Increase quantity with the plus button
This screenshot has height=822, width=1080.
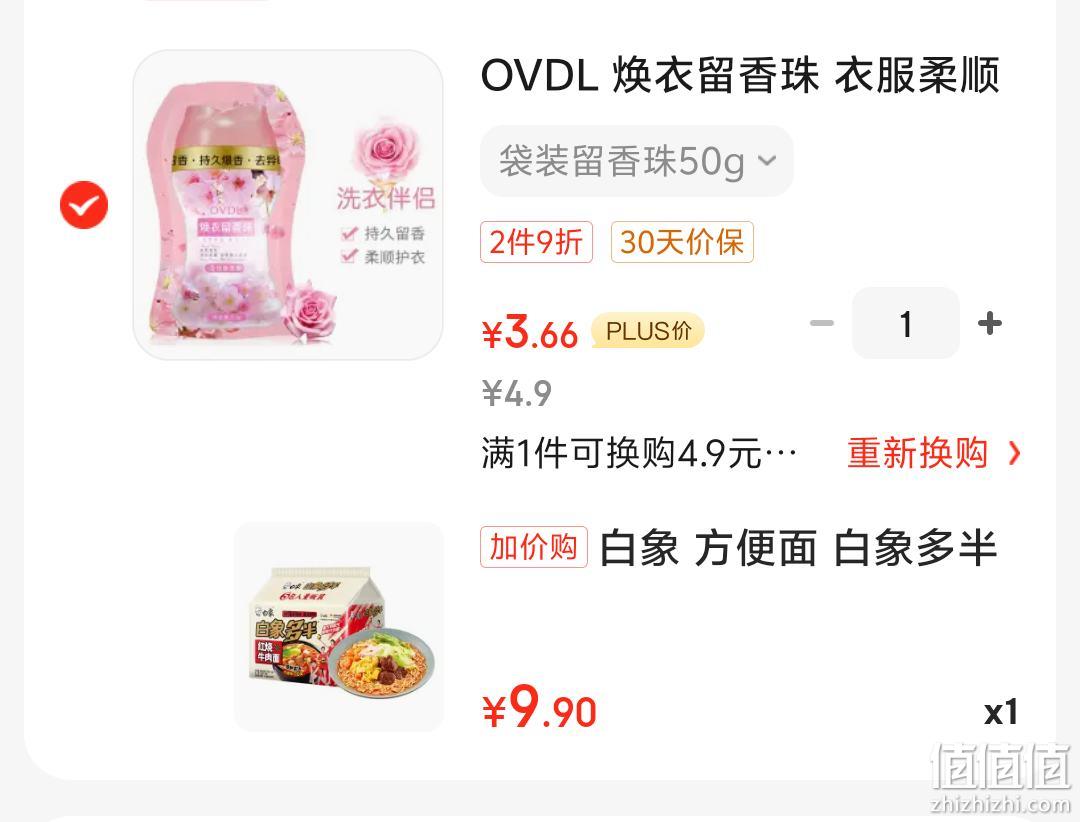tap(989, 323)
